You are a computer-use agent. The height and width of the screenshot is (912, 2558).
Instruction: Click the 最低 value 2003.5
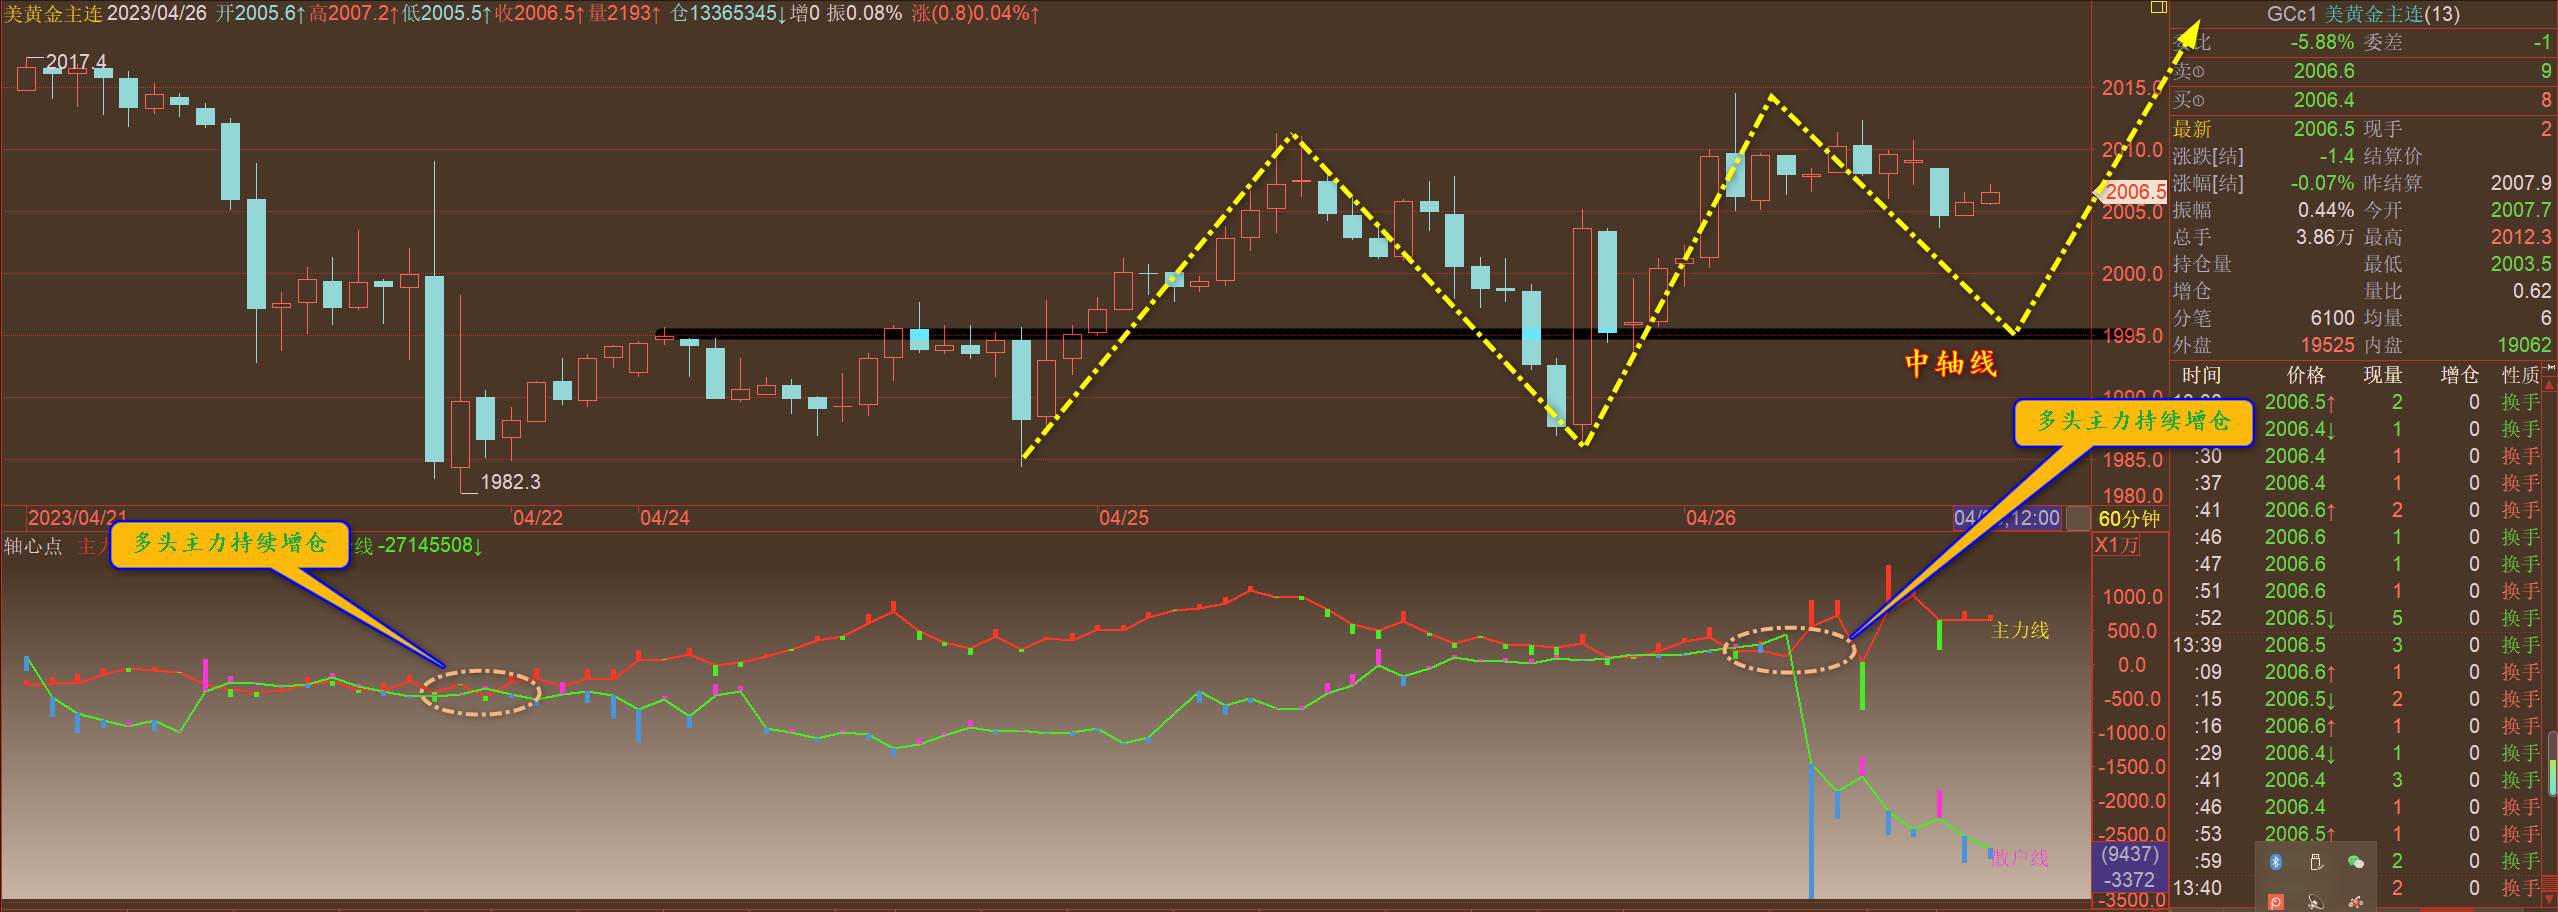pos(2521,264)
